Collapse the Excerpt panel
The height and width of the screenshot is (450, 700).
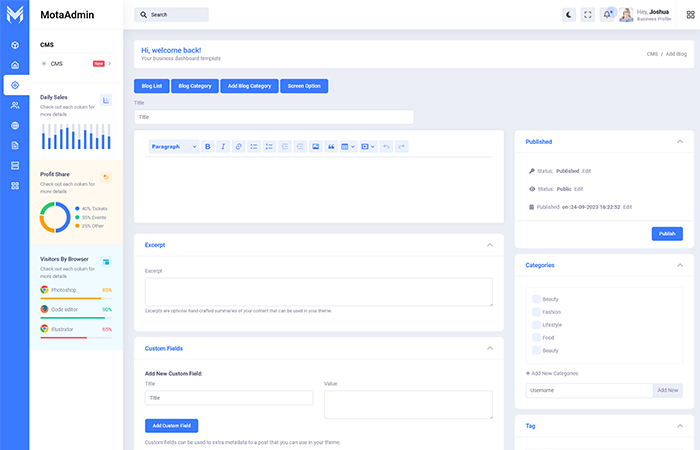[x=489, y=245]
